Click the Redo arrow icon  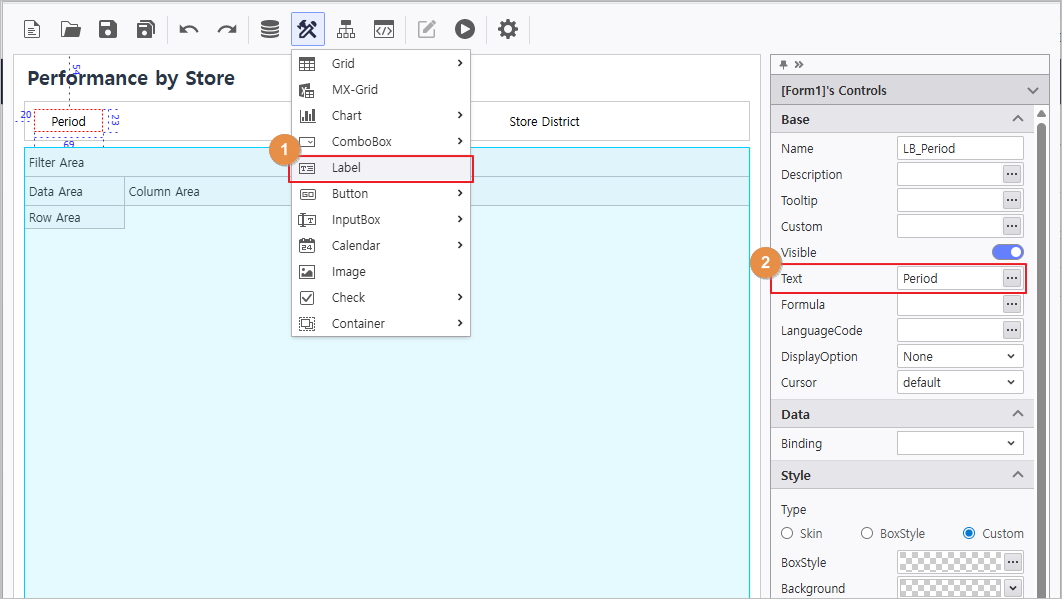click(227, 29)
